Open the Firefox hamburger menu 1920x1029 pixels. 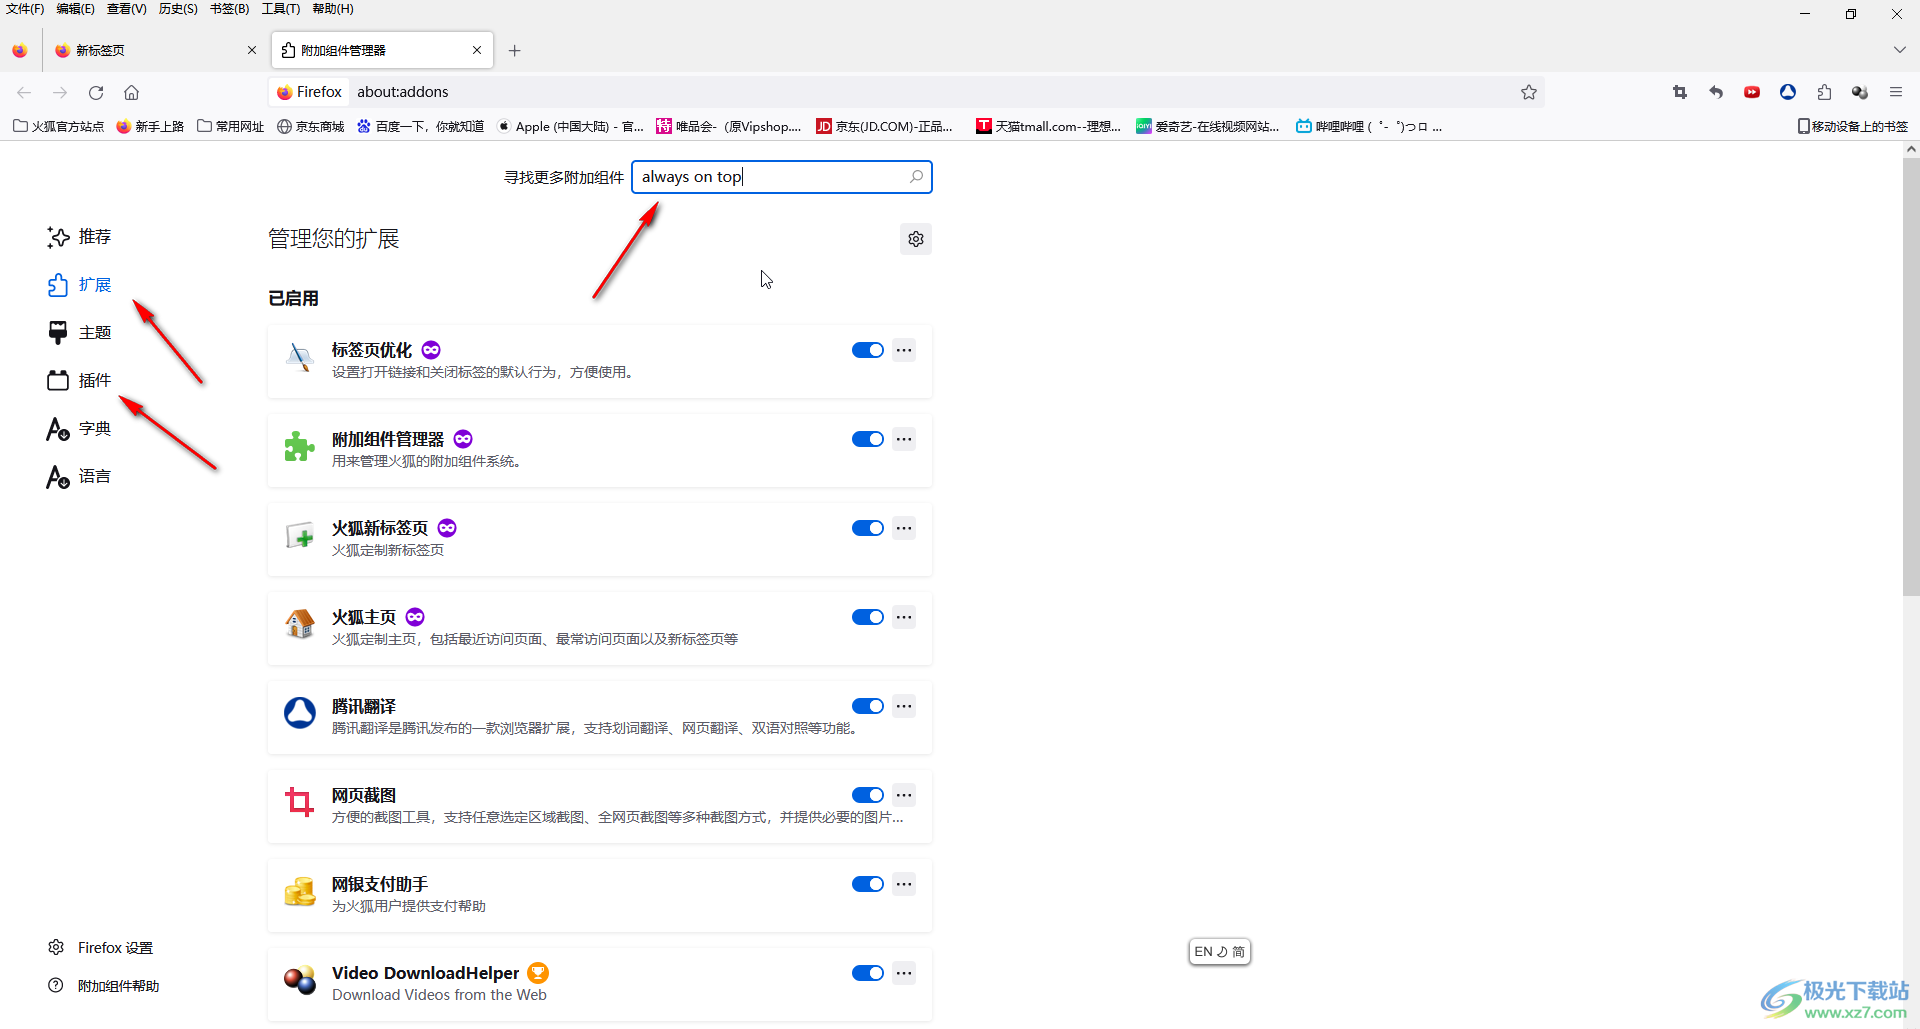[x=1896, y=92]
